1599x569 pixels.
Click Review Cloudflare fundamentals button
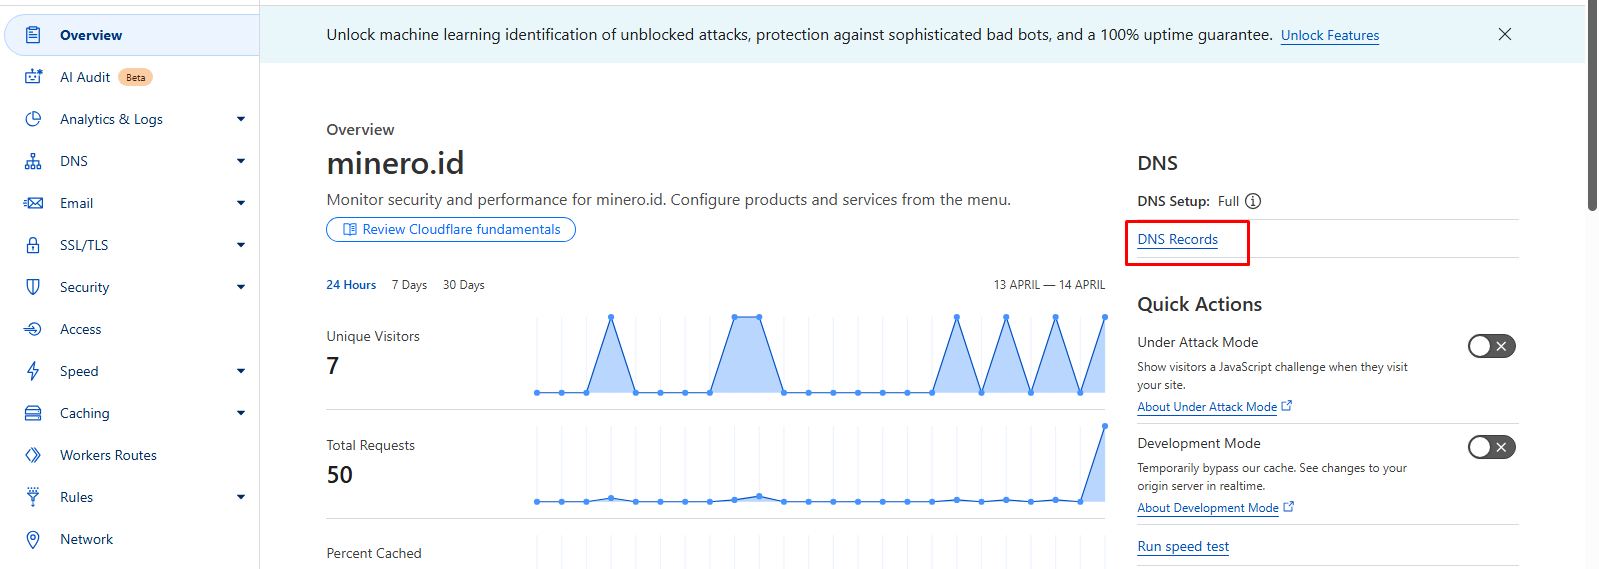click(451, 229)
